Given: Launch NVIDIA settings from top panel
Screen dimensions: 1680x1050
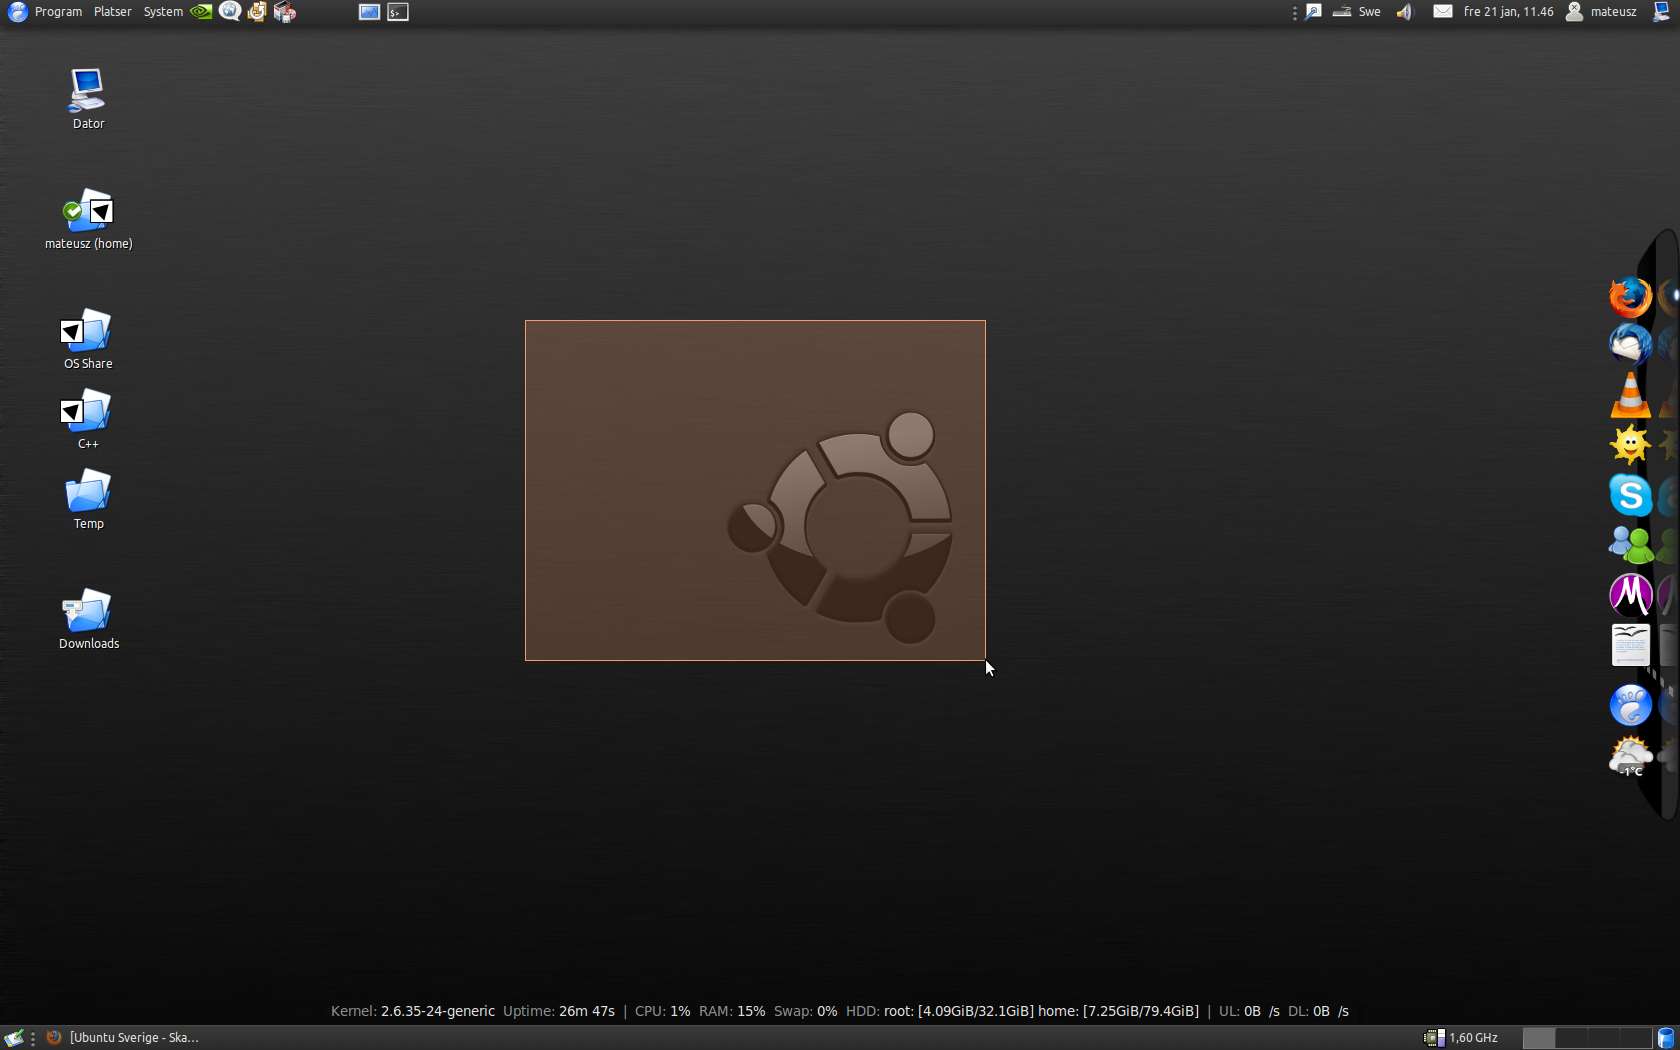Looking at the screenshot, I should (201, 12).
